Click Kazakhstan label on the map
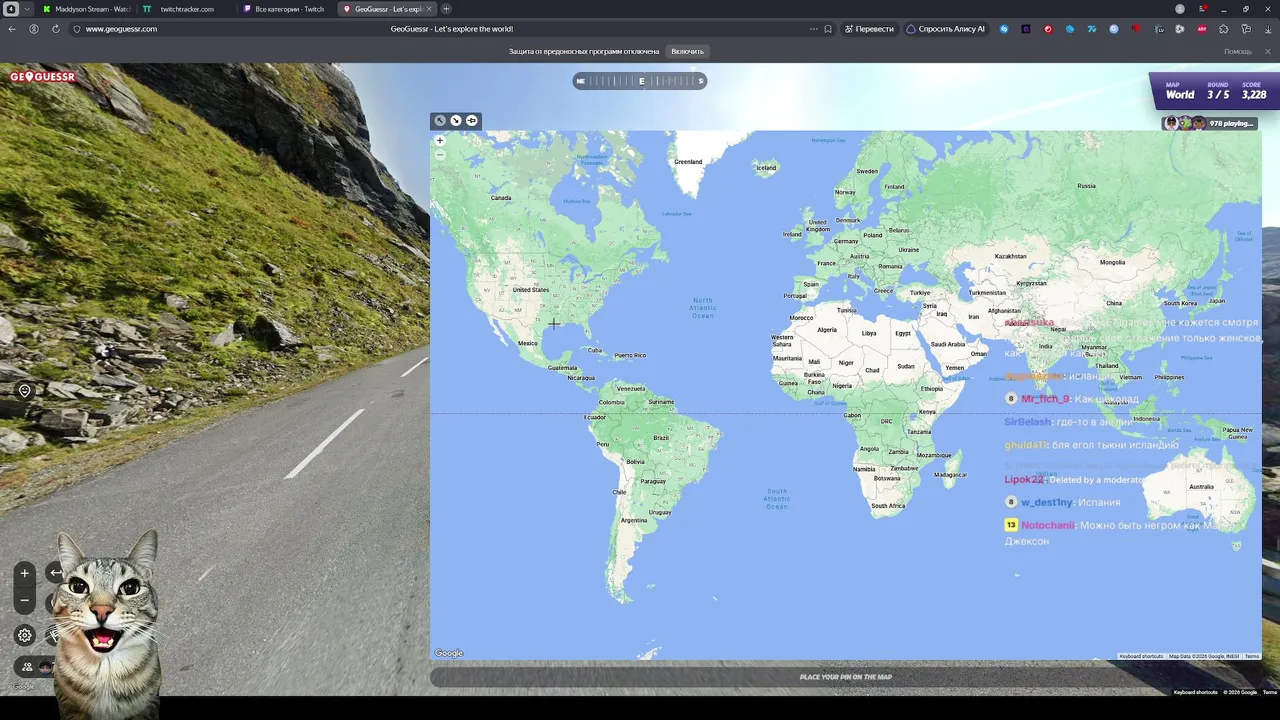 click(x=1010, y=256)
